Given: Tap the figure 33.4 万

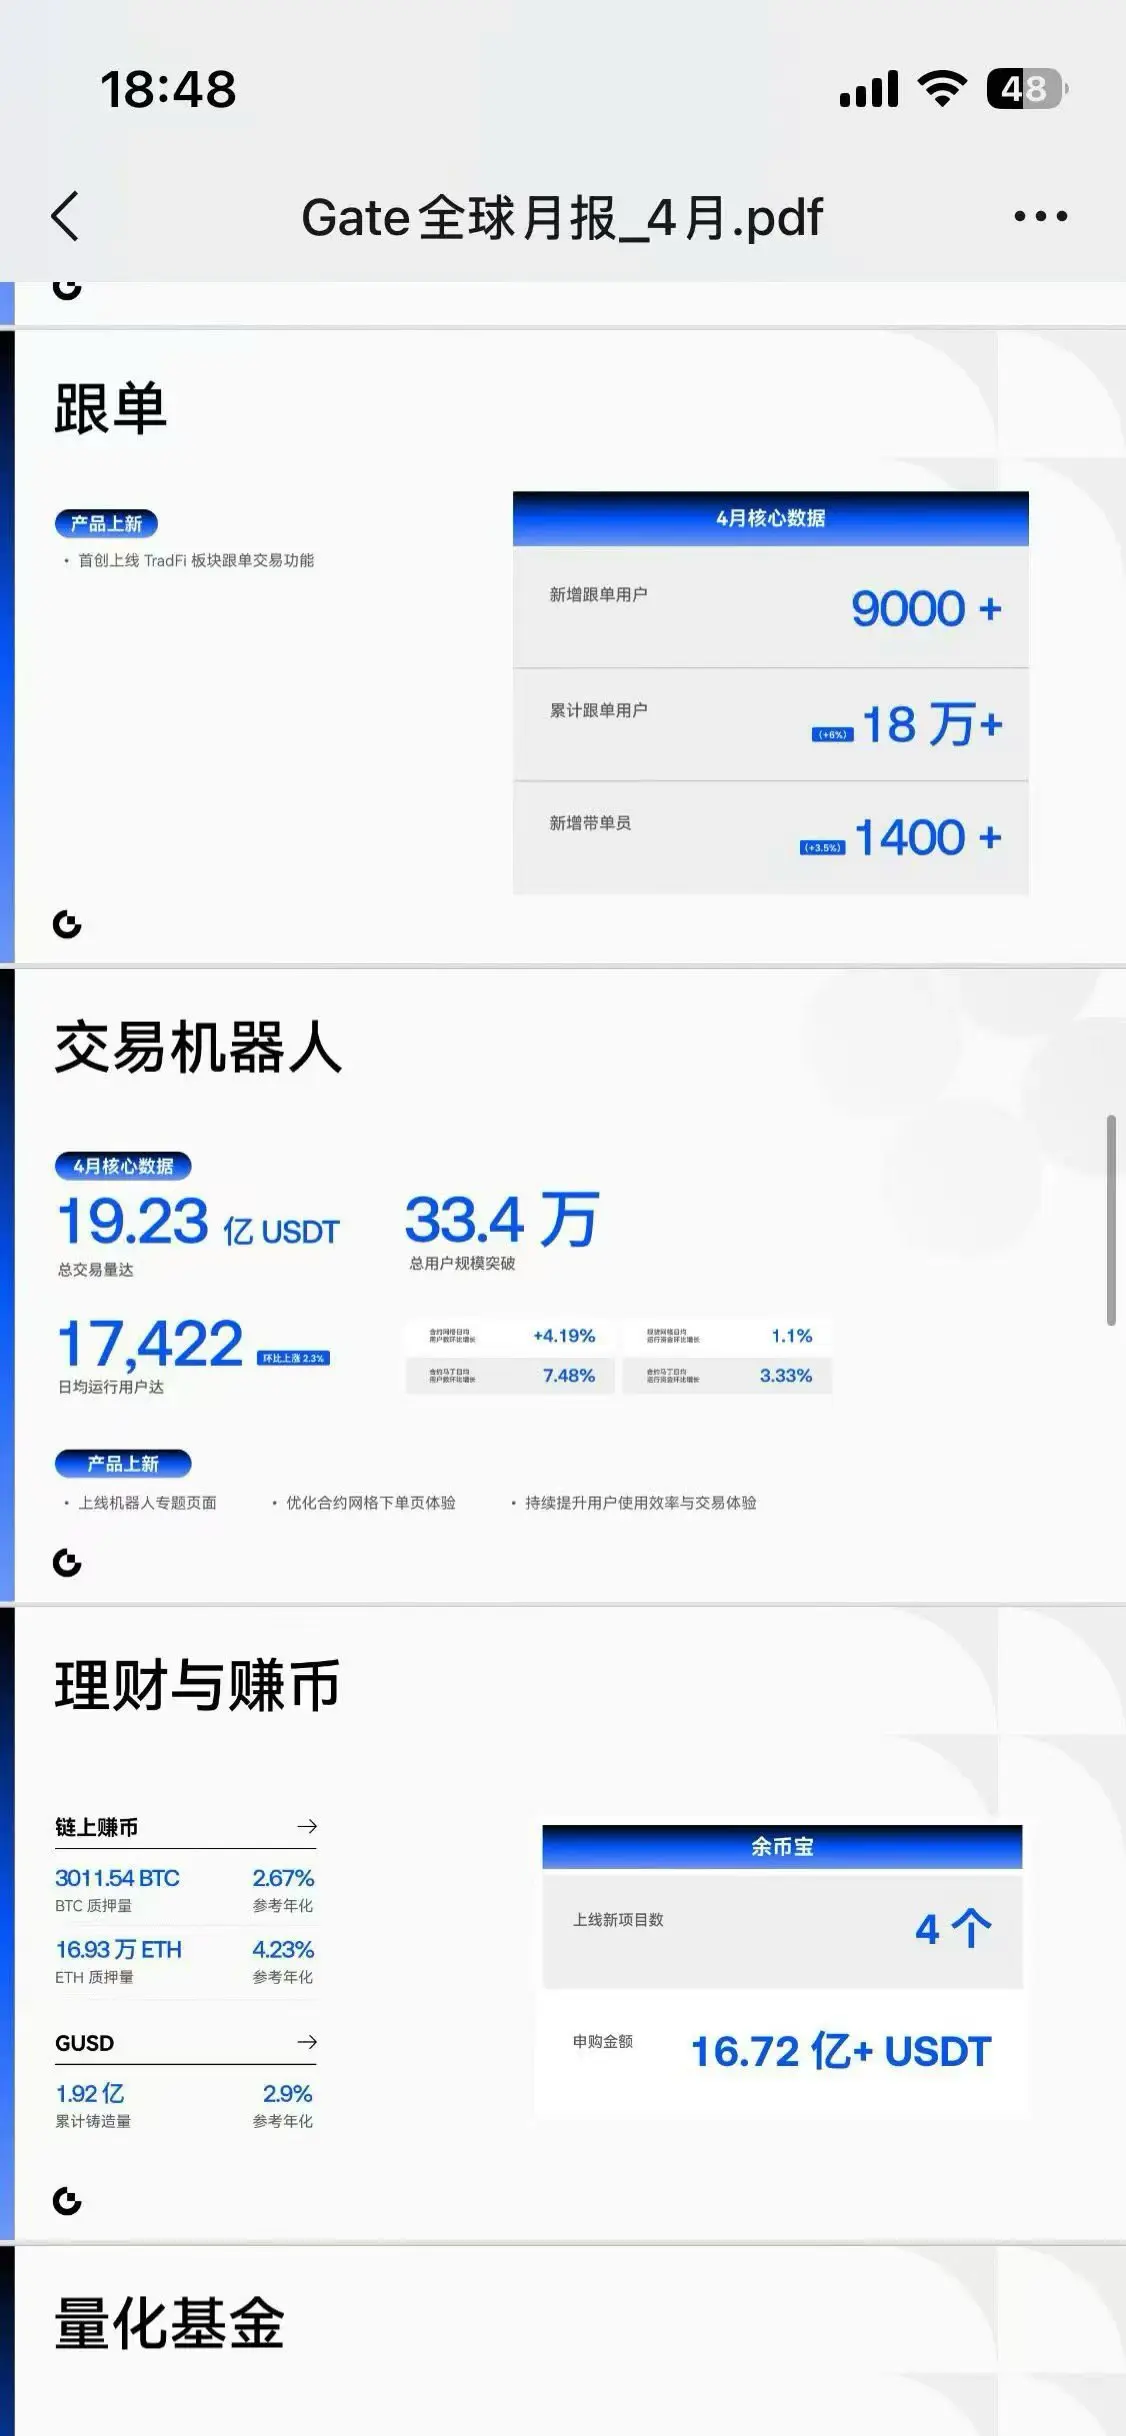Looking at the screenshot, I should tap(502, 1220).
